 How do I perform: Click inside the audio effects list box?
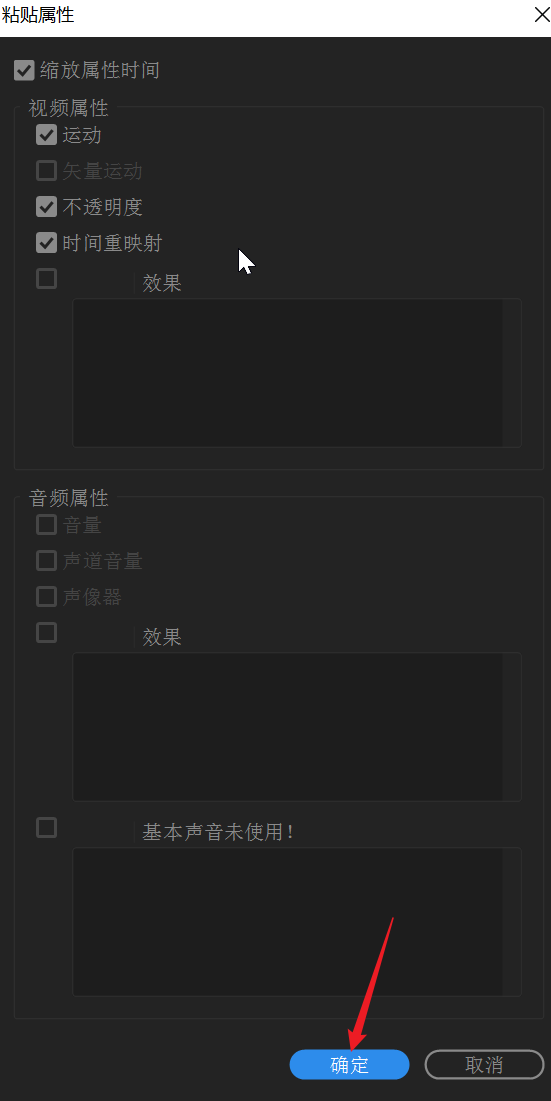coord(288,727)
